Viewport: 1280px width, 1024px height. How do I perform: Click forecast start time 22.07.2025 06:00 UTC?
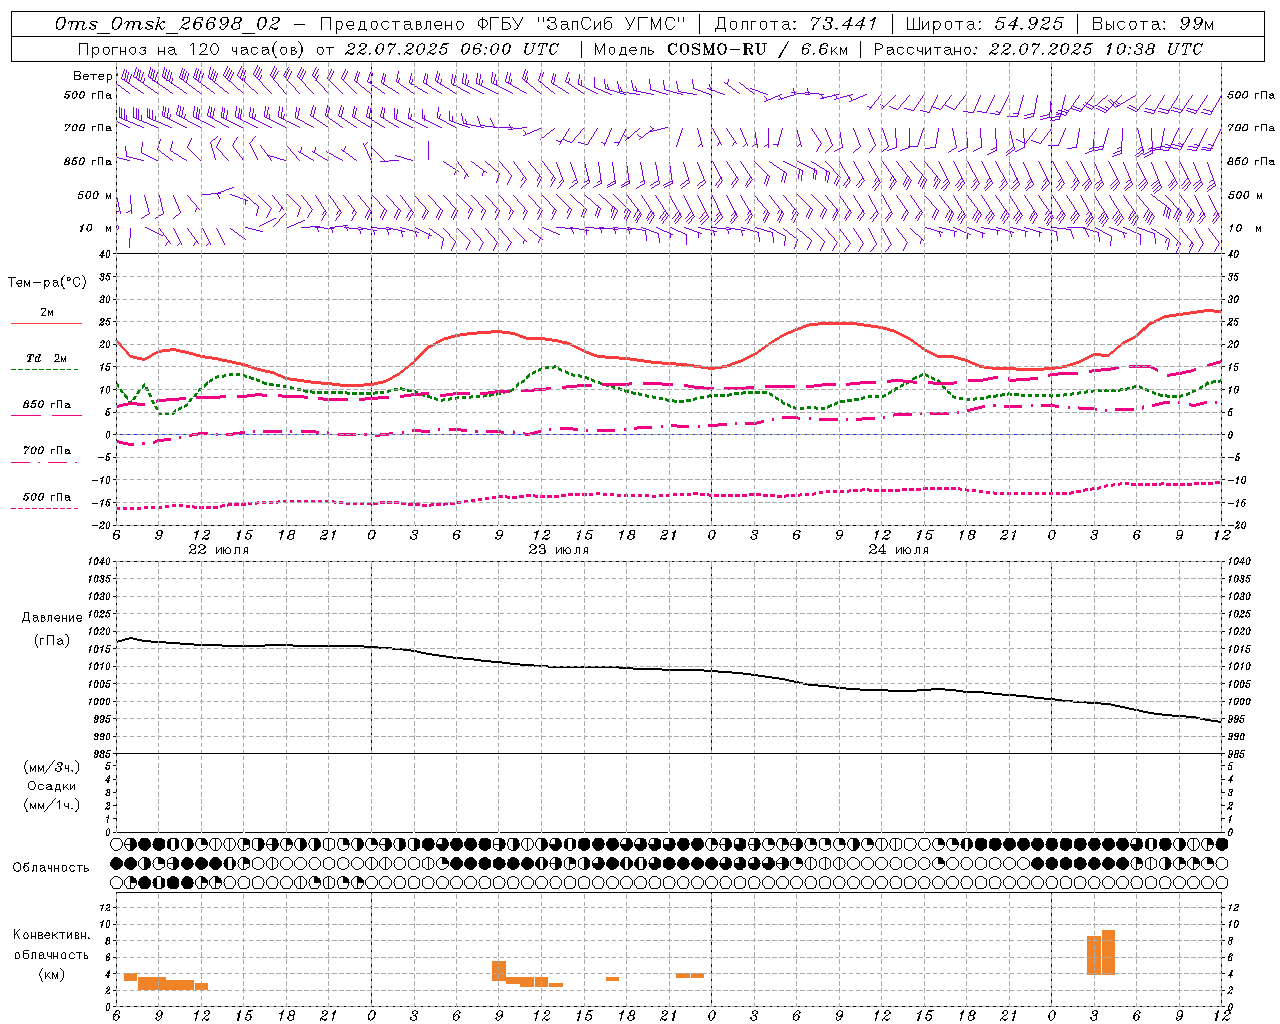pos(452,49)
